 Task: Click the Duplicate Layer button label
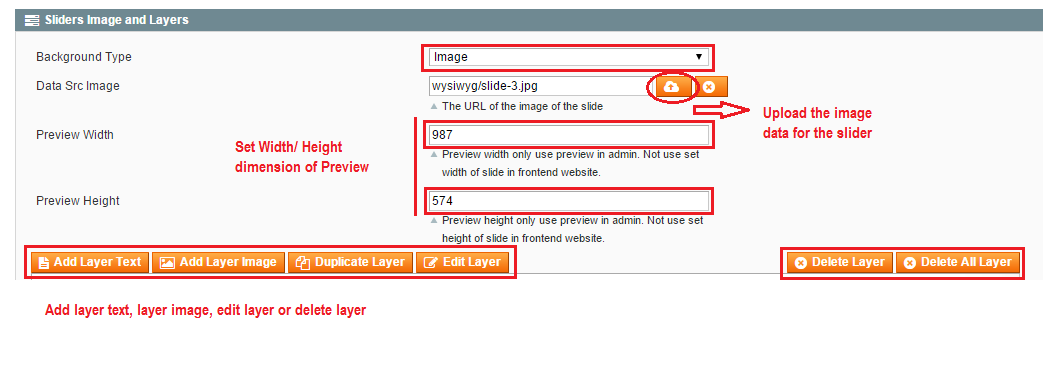360,262
